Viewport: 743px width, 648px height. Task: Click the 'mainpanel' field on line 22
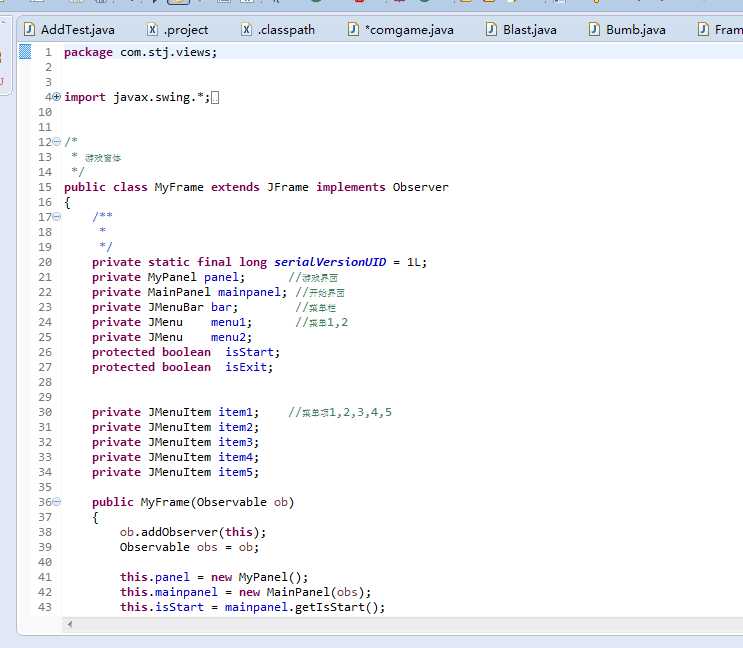click(249, 292)
